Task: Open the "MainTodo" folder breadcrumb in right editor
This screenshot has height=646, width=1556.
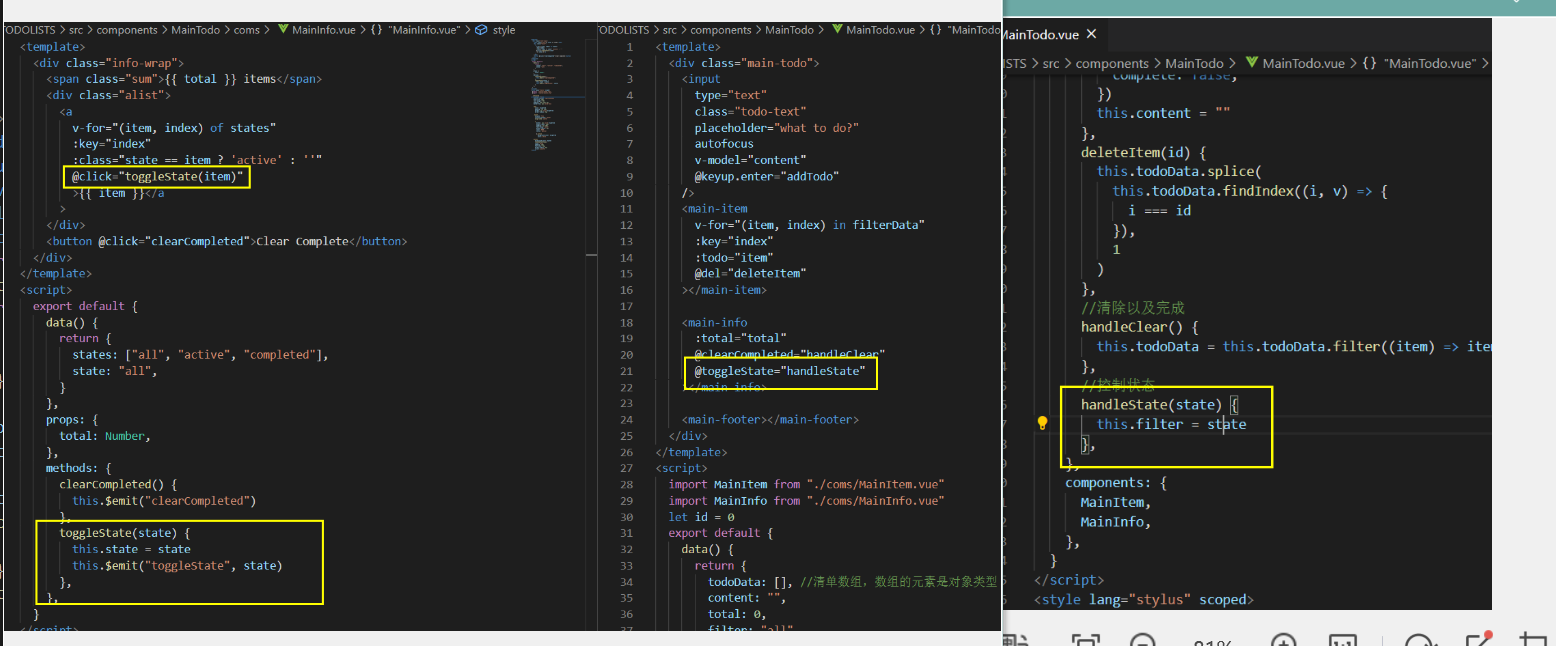Action: coord(1194,63)
